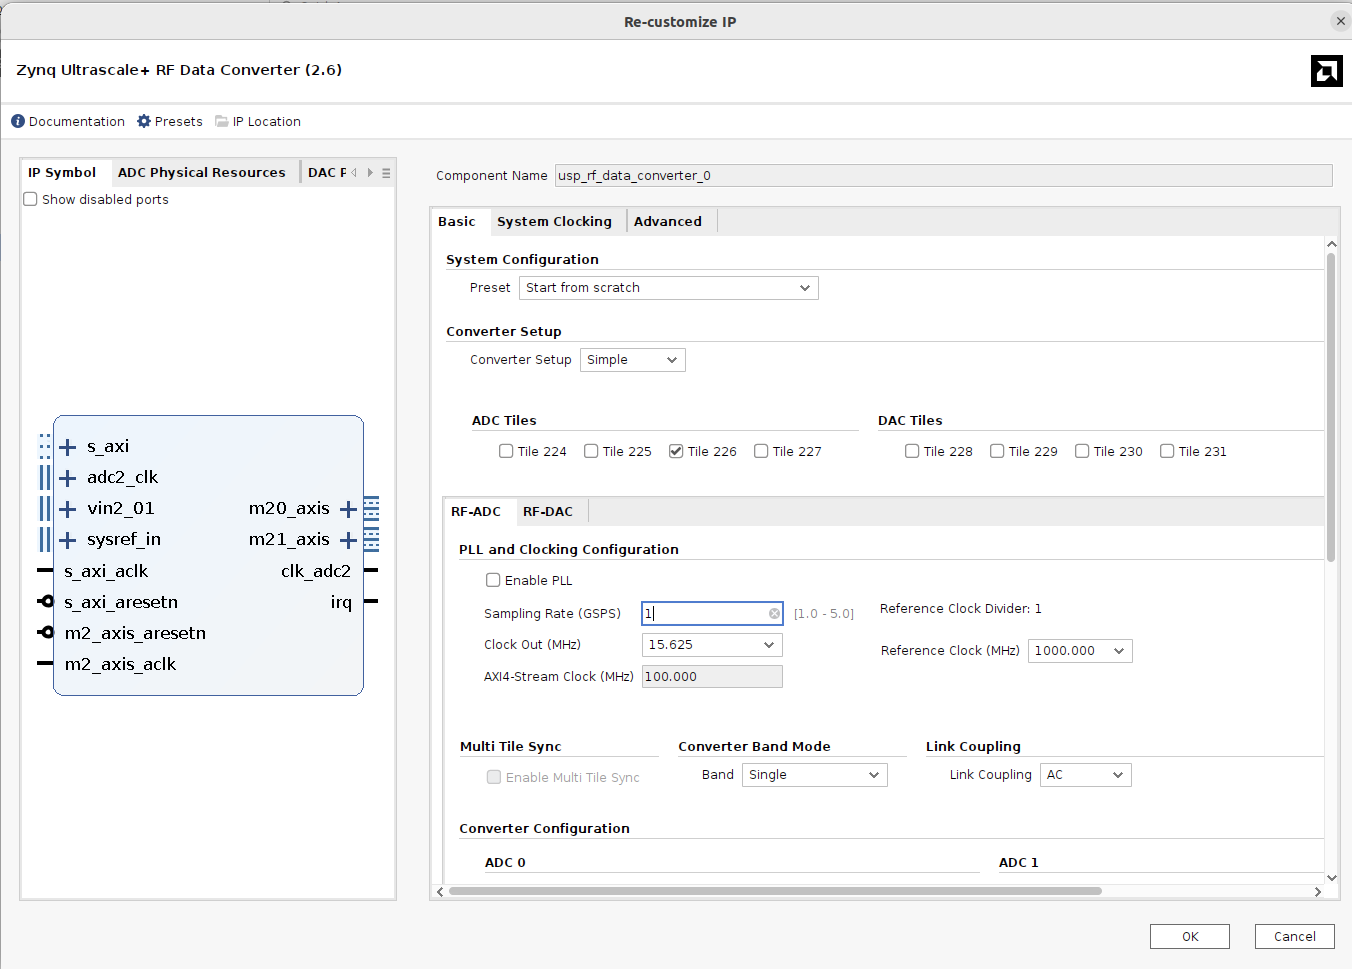Click the horizontal scrollbar thumb
The height and width of the screenshot is (969, 1352).
775,891
